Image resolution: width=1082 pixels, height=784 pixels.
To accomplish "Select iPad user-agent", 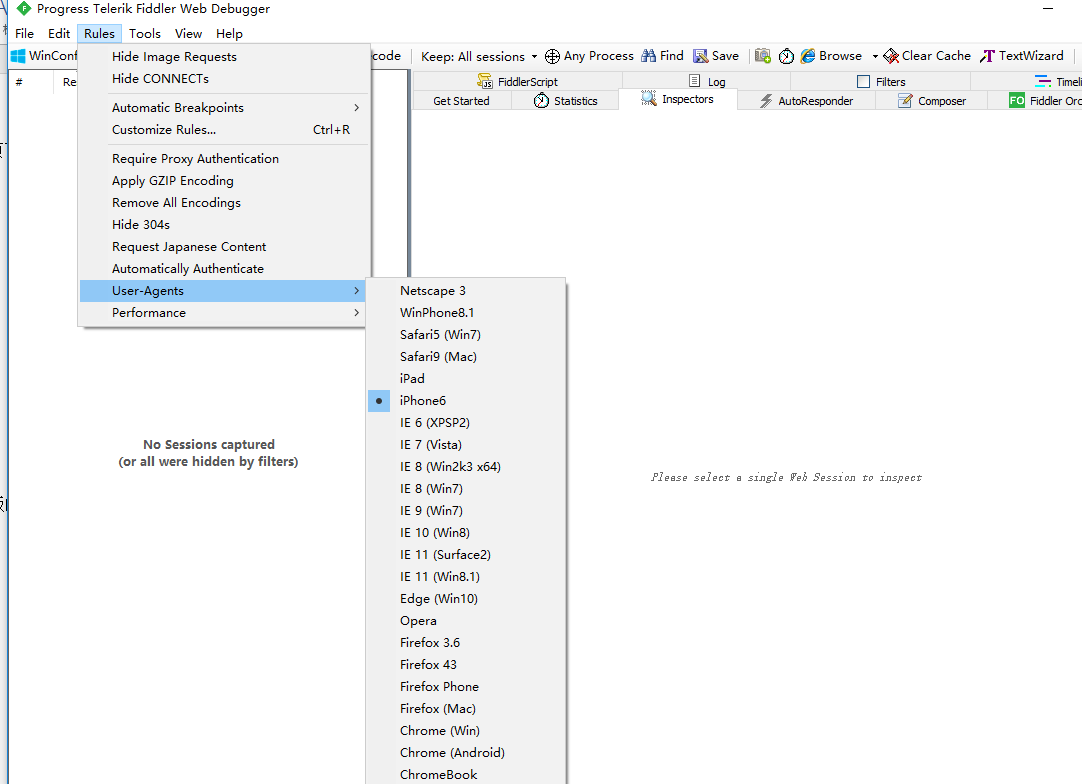I will pyautogui.click(x=466, y=379).
